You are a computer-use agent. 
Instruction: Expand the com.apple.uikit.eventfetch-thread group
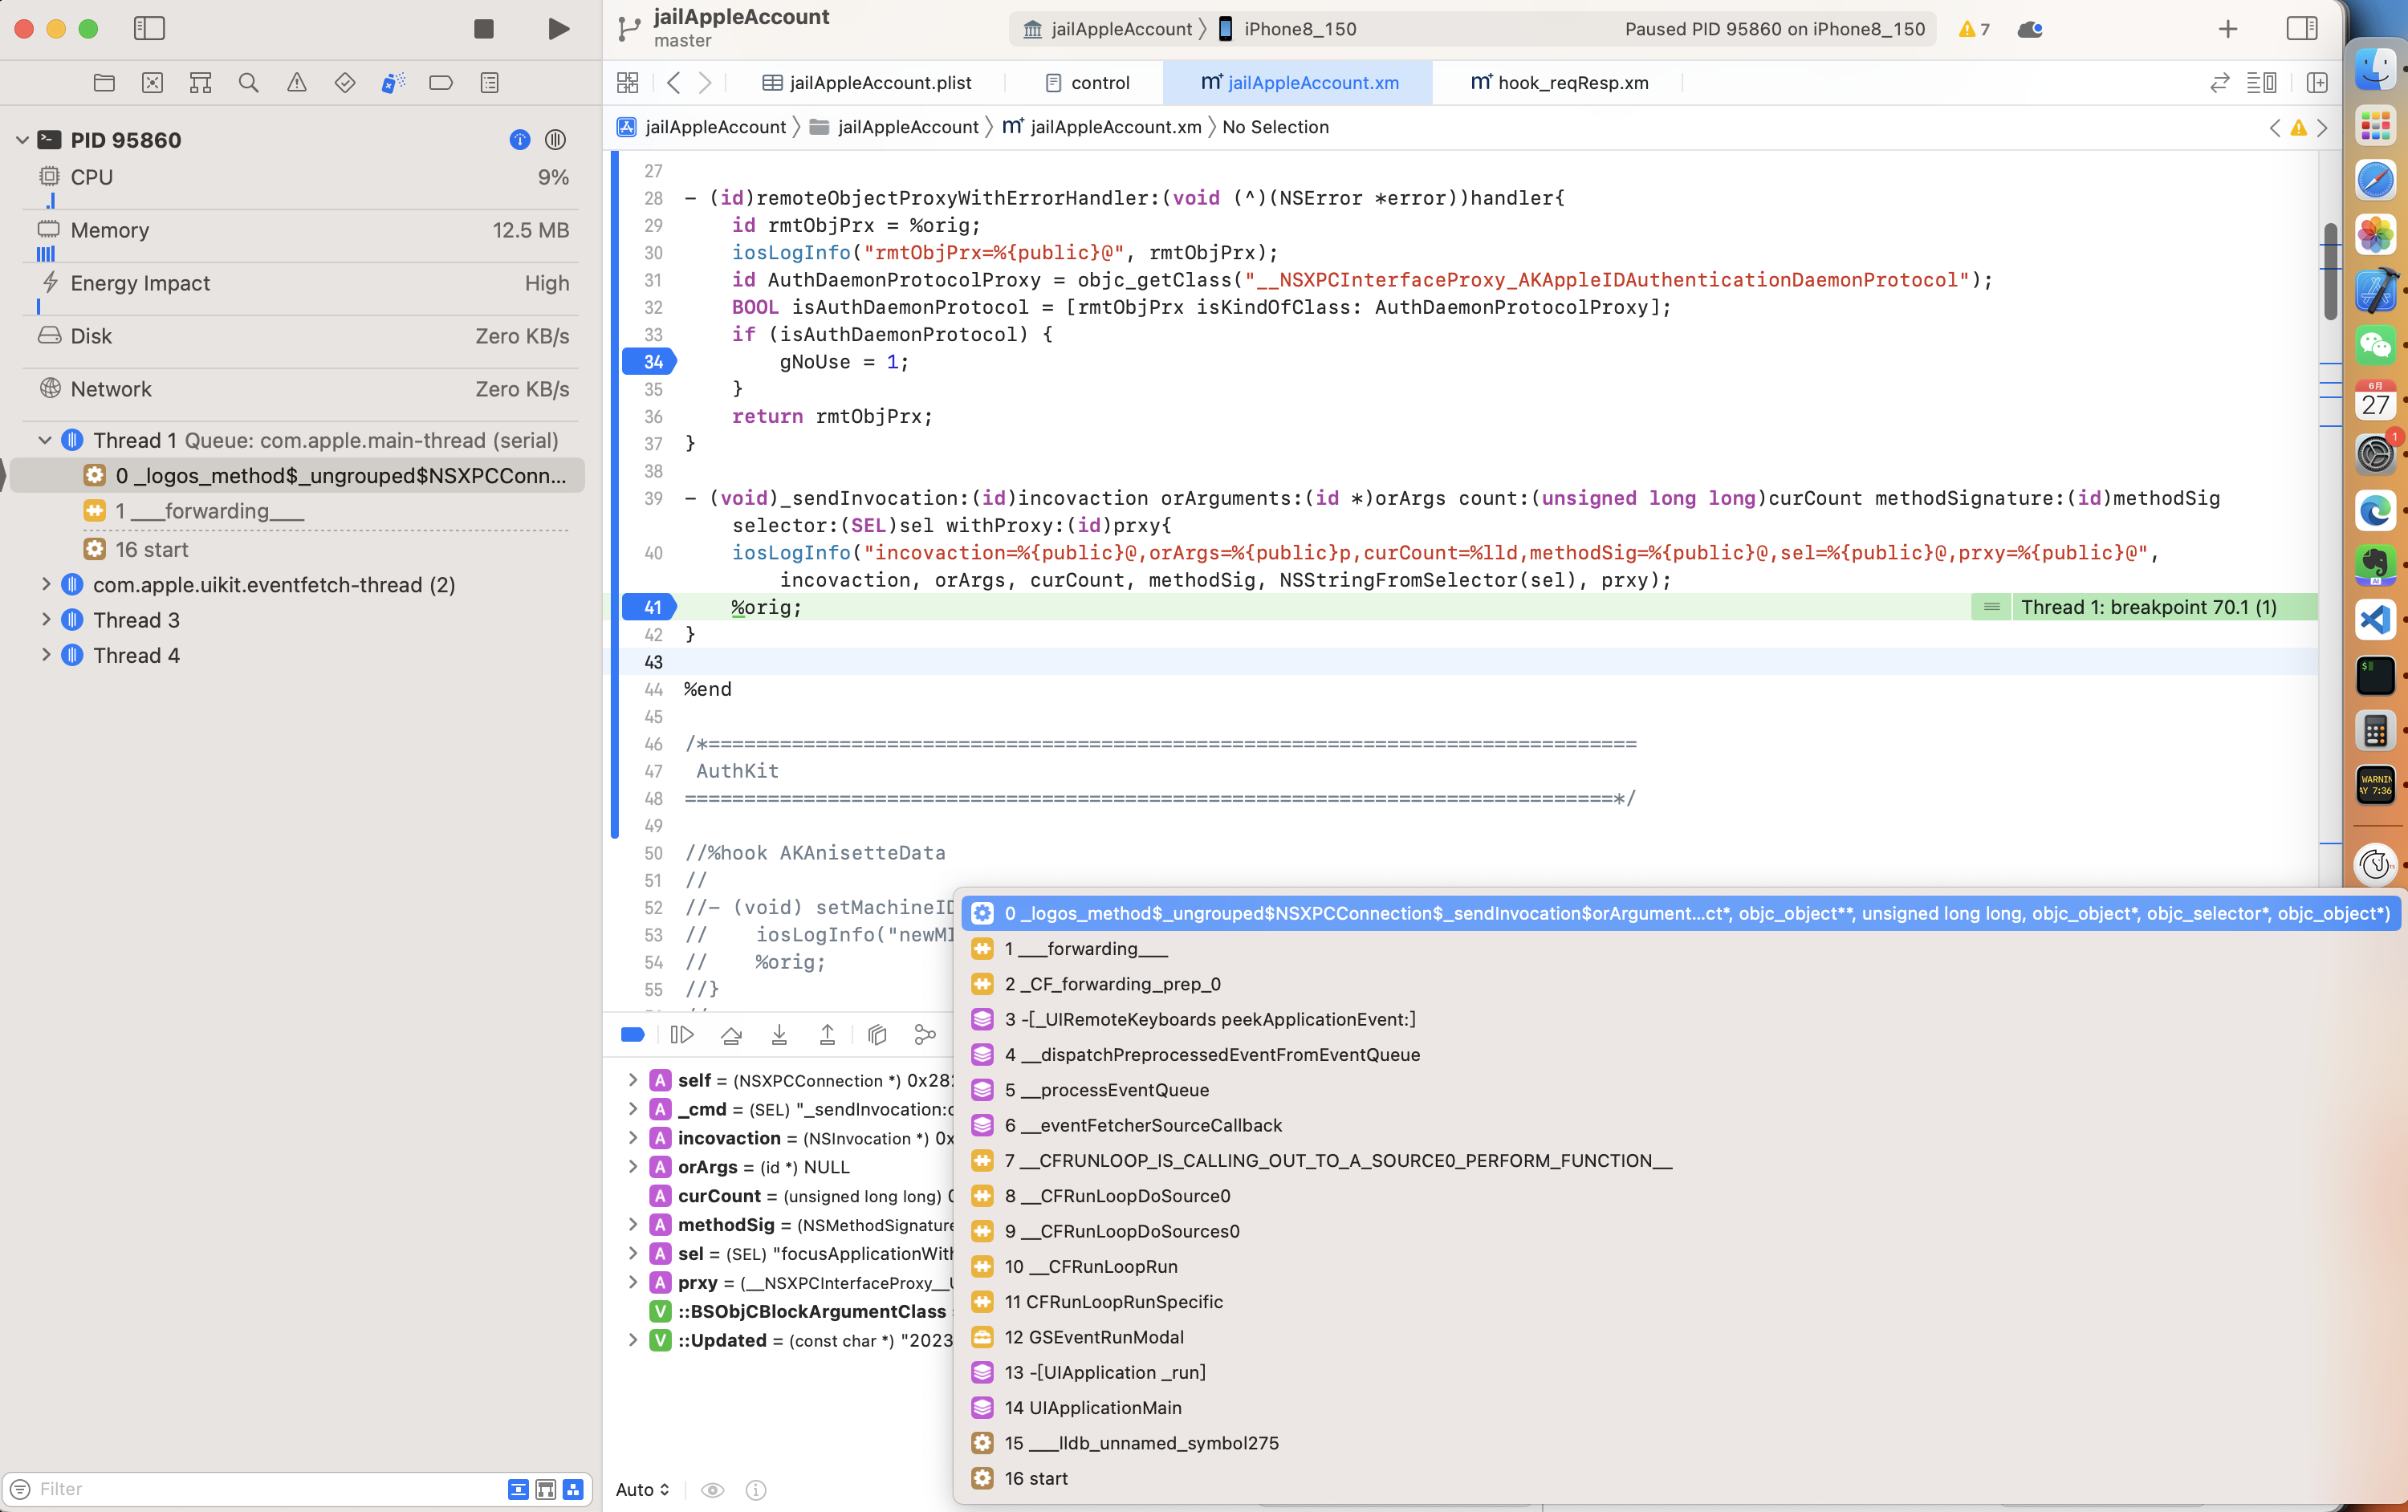(x=43, y=583)
